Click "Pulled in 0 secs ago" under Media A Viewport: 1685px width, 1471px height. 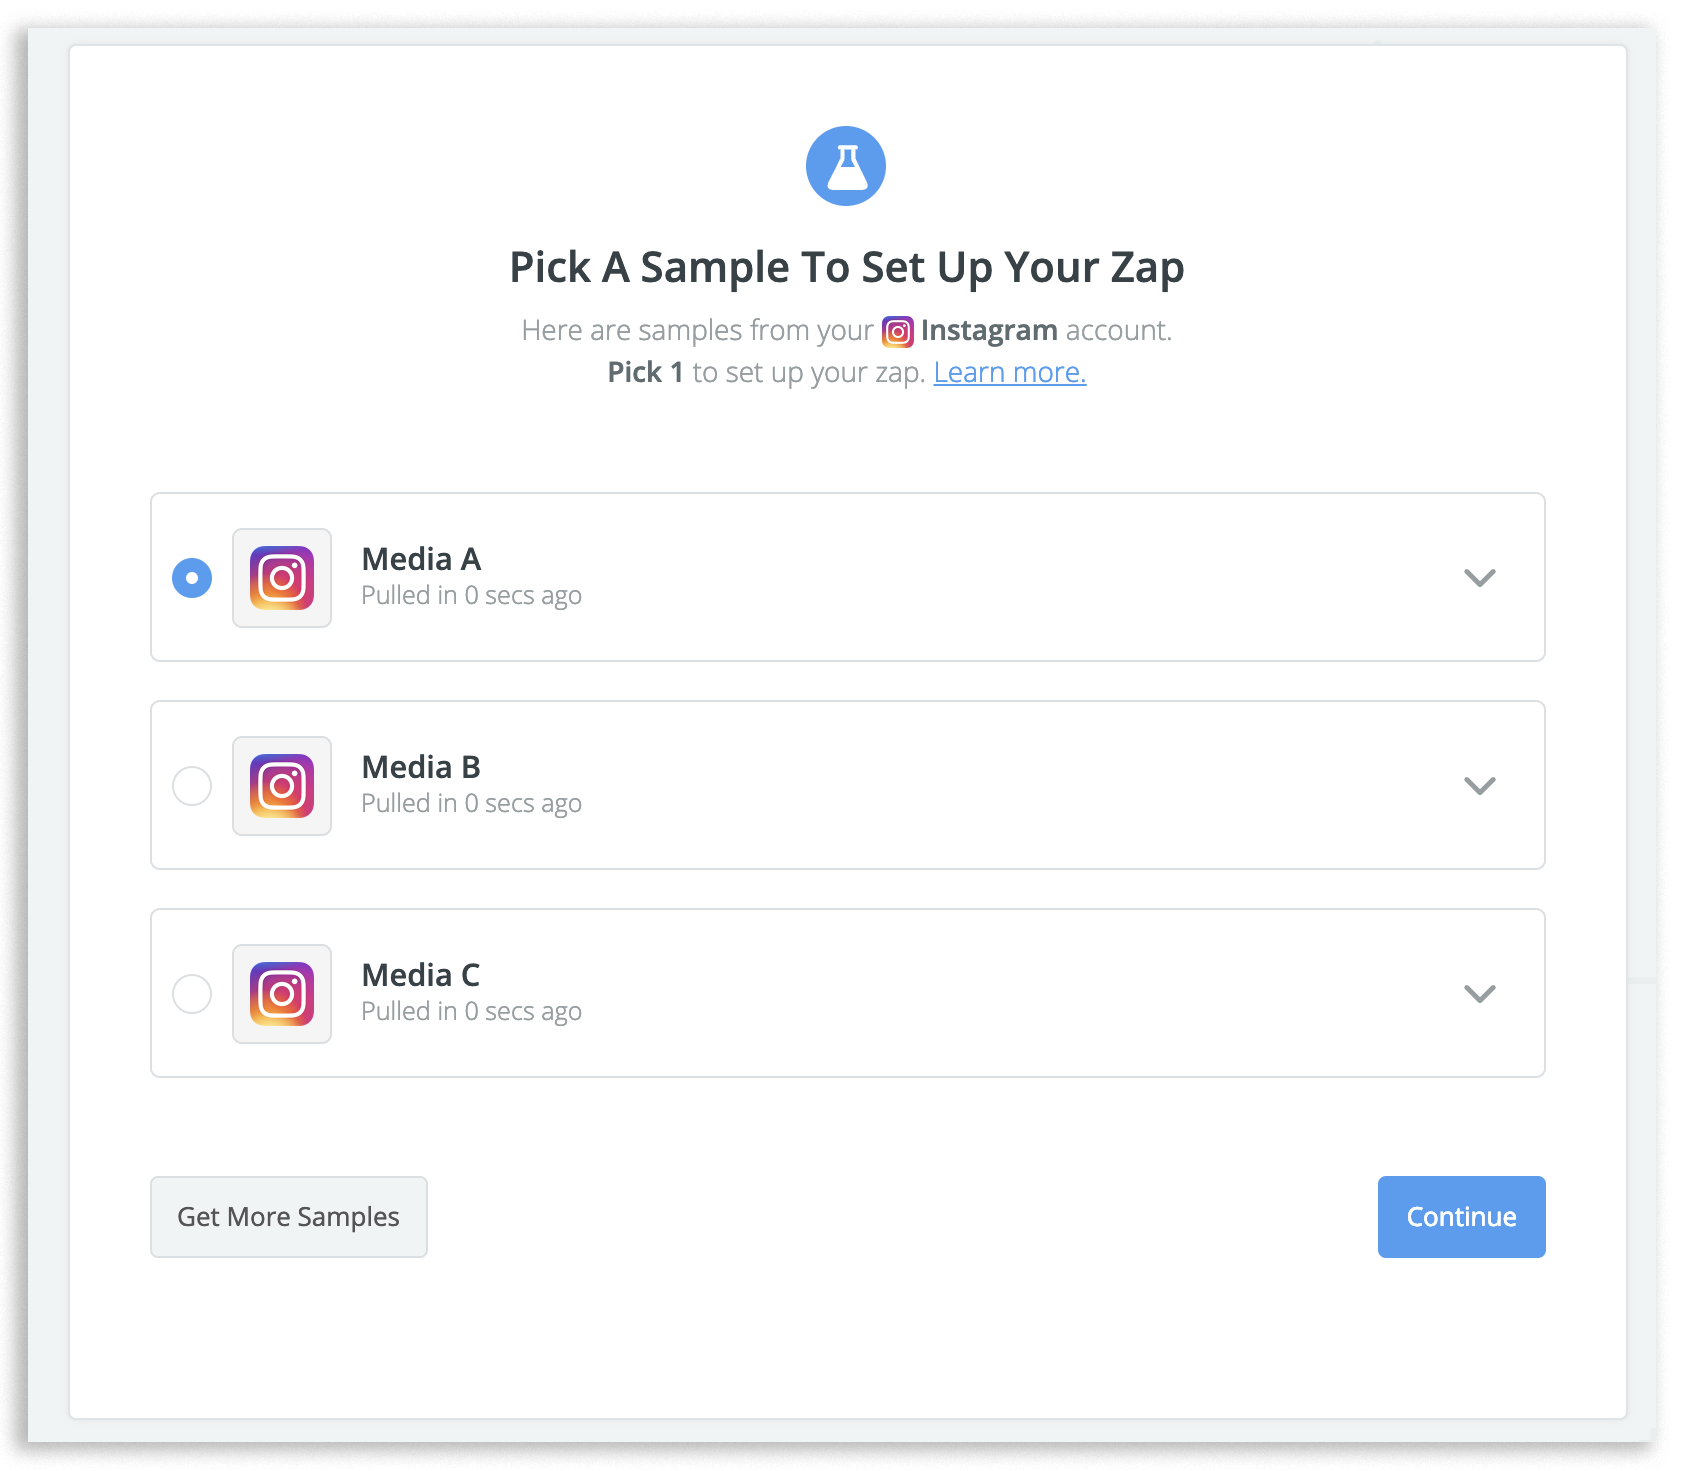pyautogui.click(x=471, y=596)
